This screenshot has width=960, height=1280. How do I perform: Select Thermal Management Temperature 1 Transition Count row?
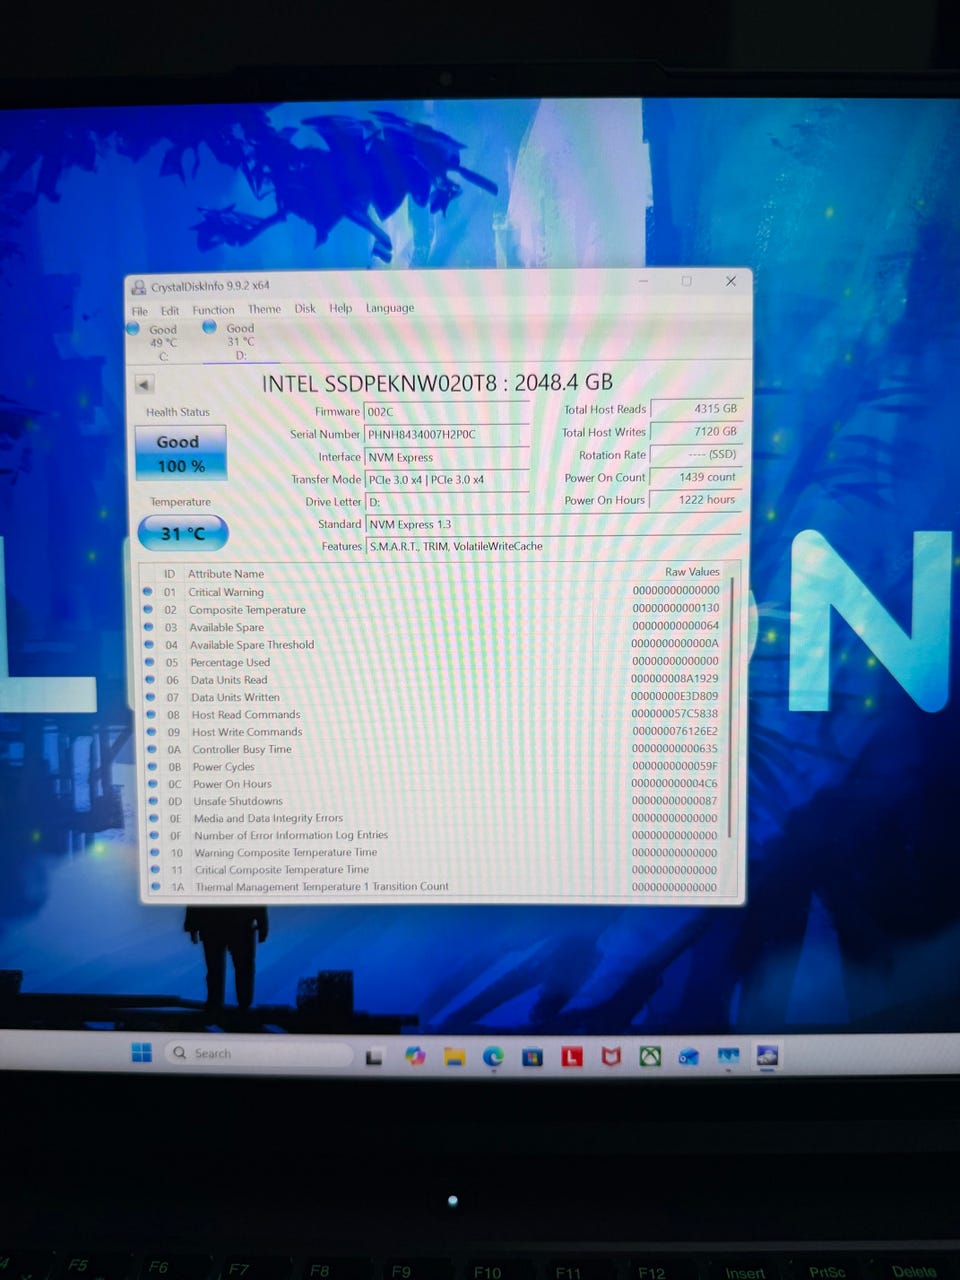438,886
